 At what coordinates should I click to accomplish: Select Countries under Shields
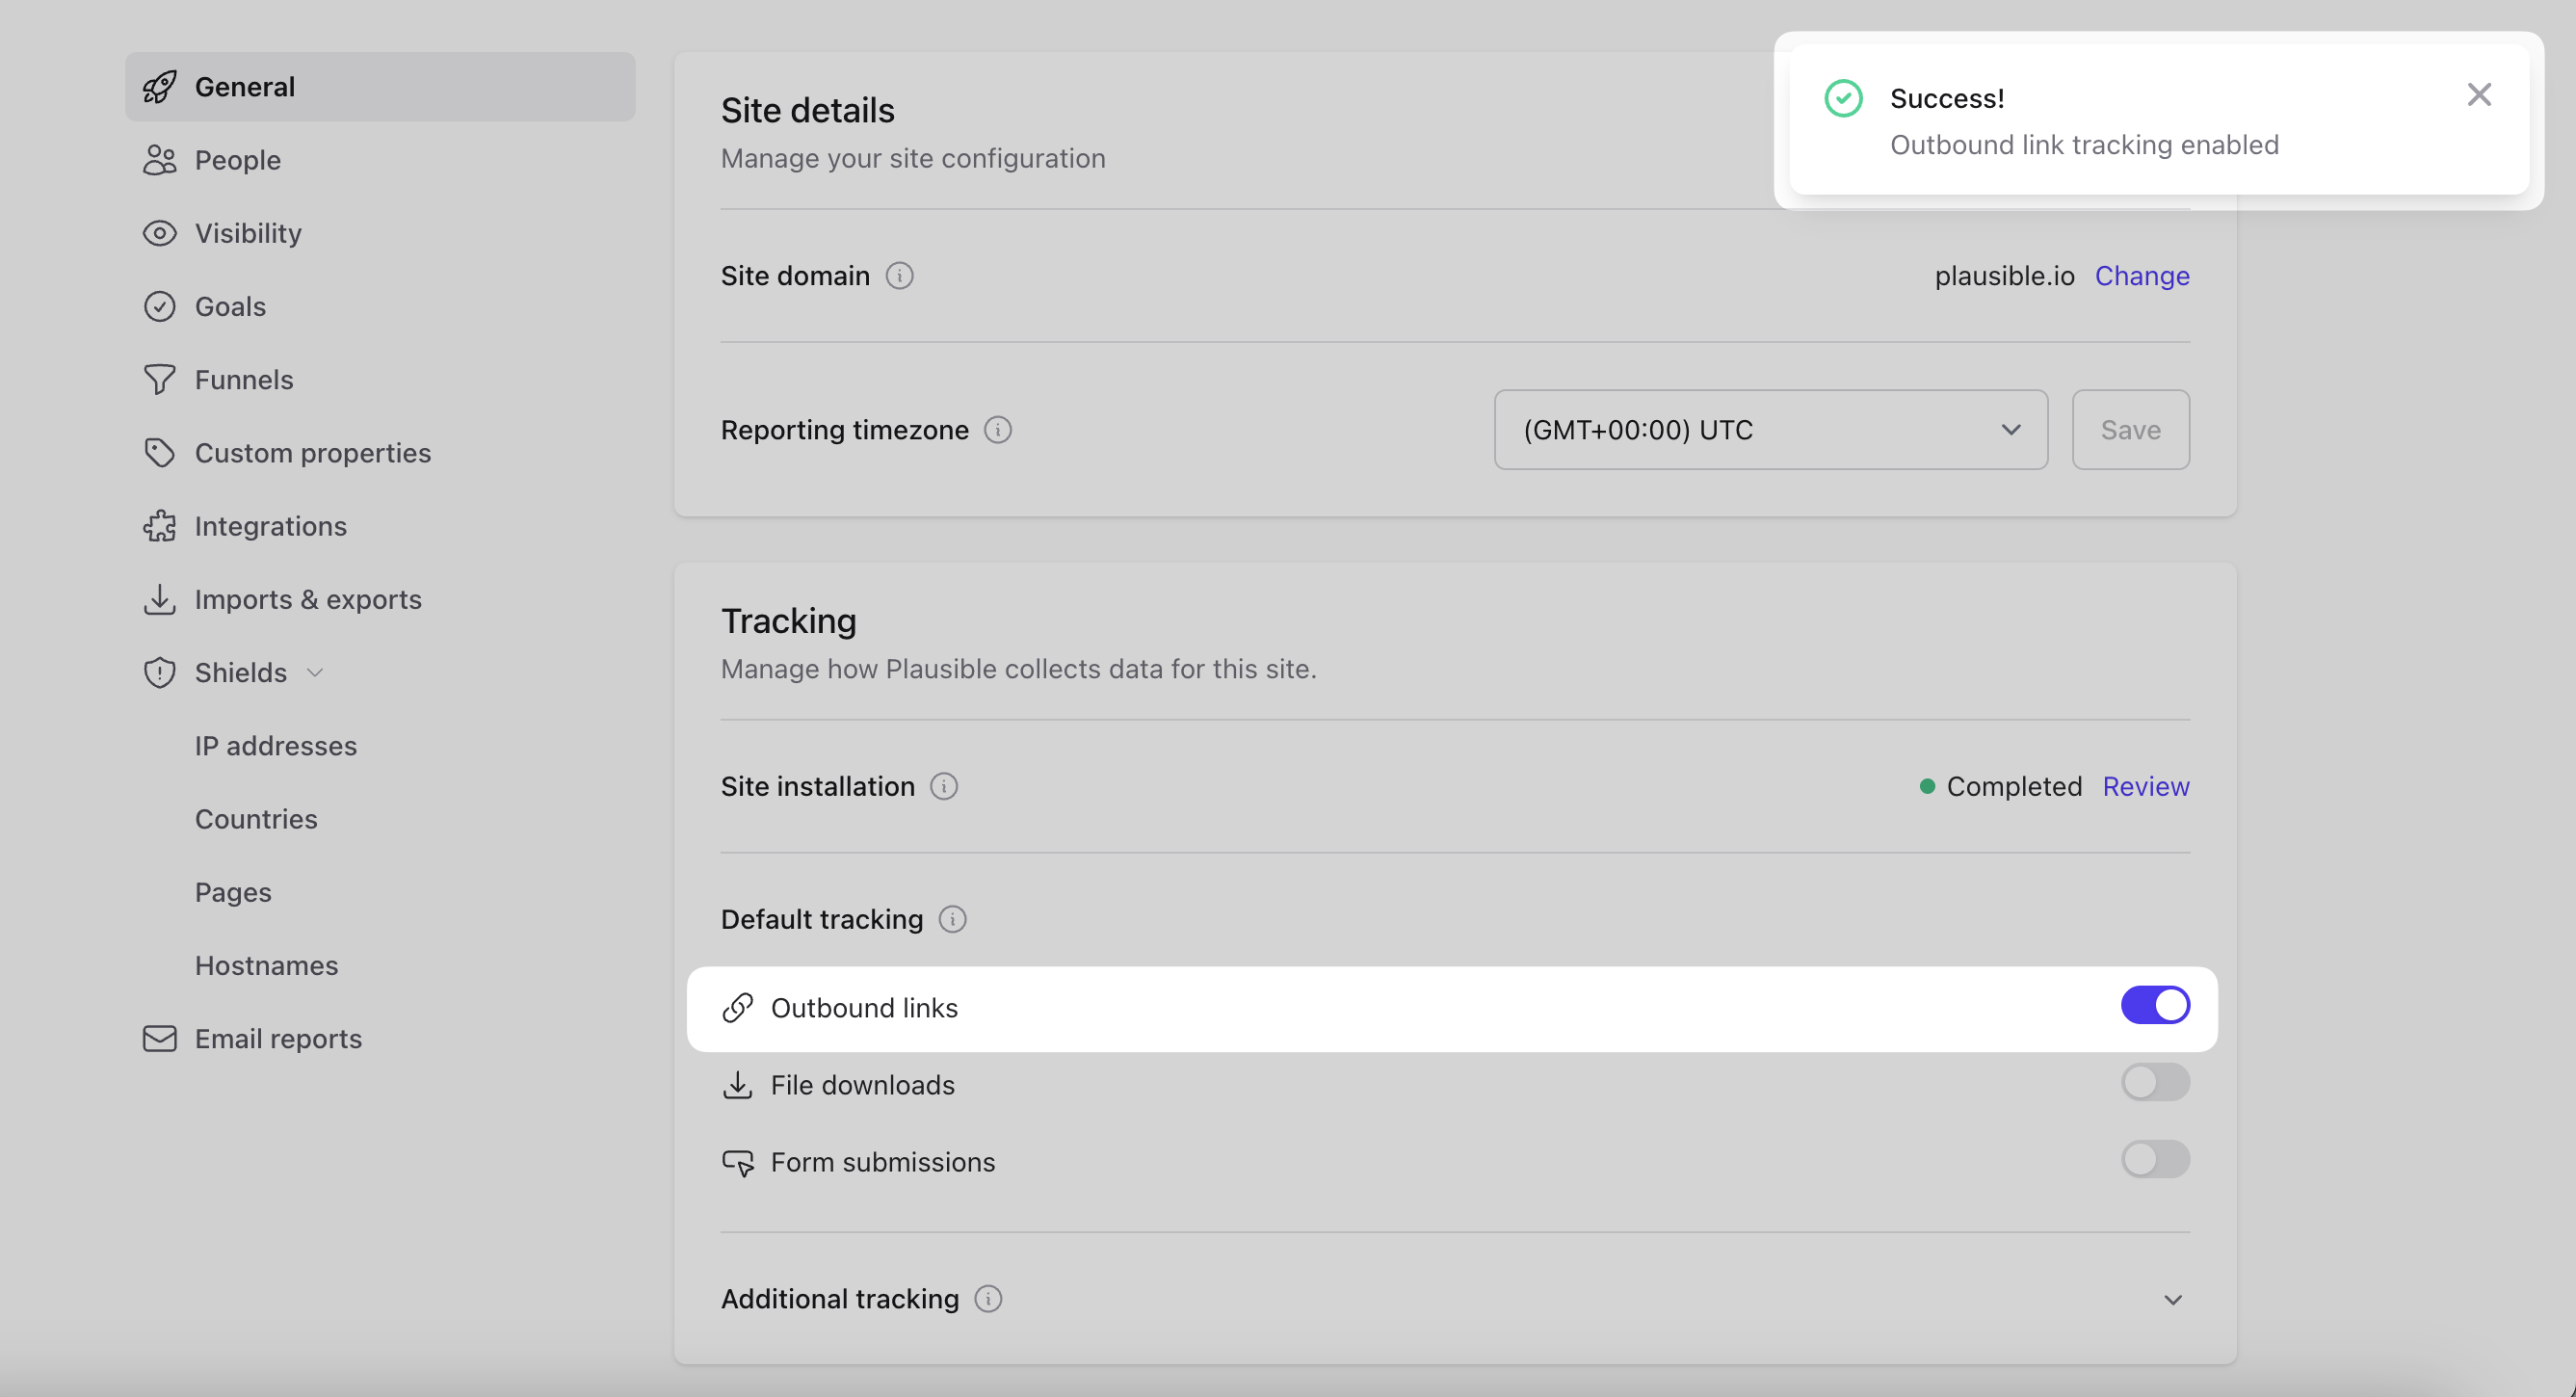pyautogui.click(x=256, y=819)
